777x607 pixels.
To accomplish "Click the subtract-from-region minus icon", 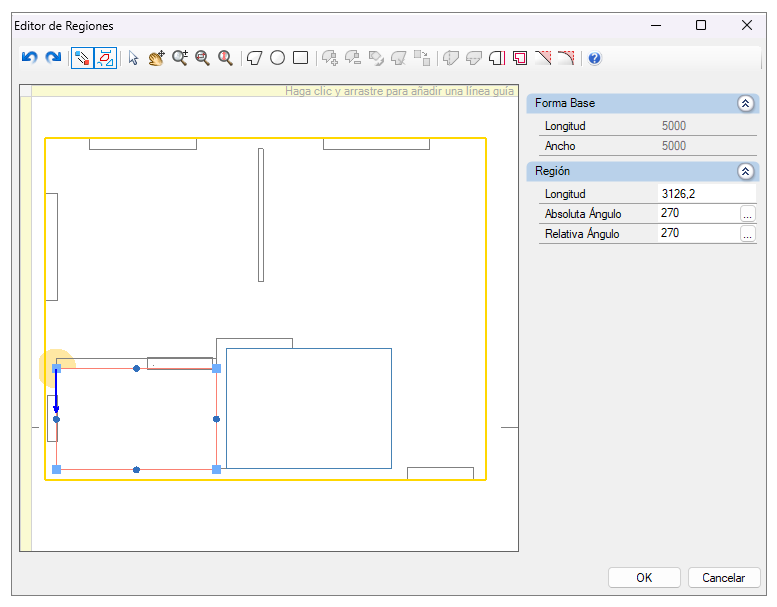I will pos(353,58).
